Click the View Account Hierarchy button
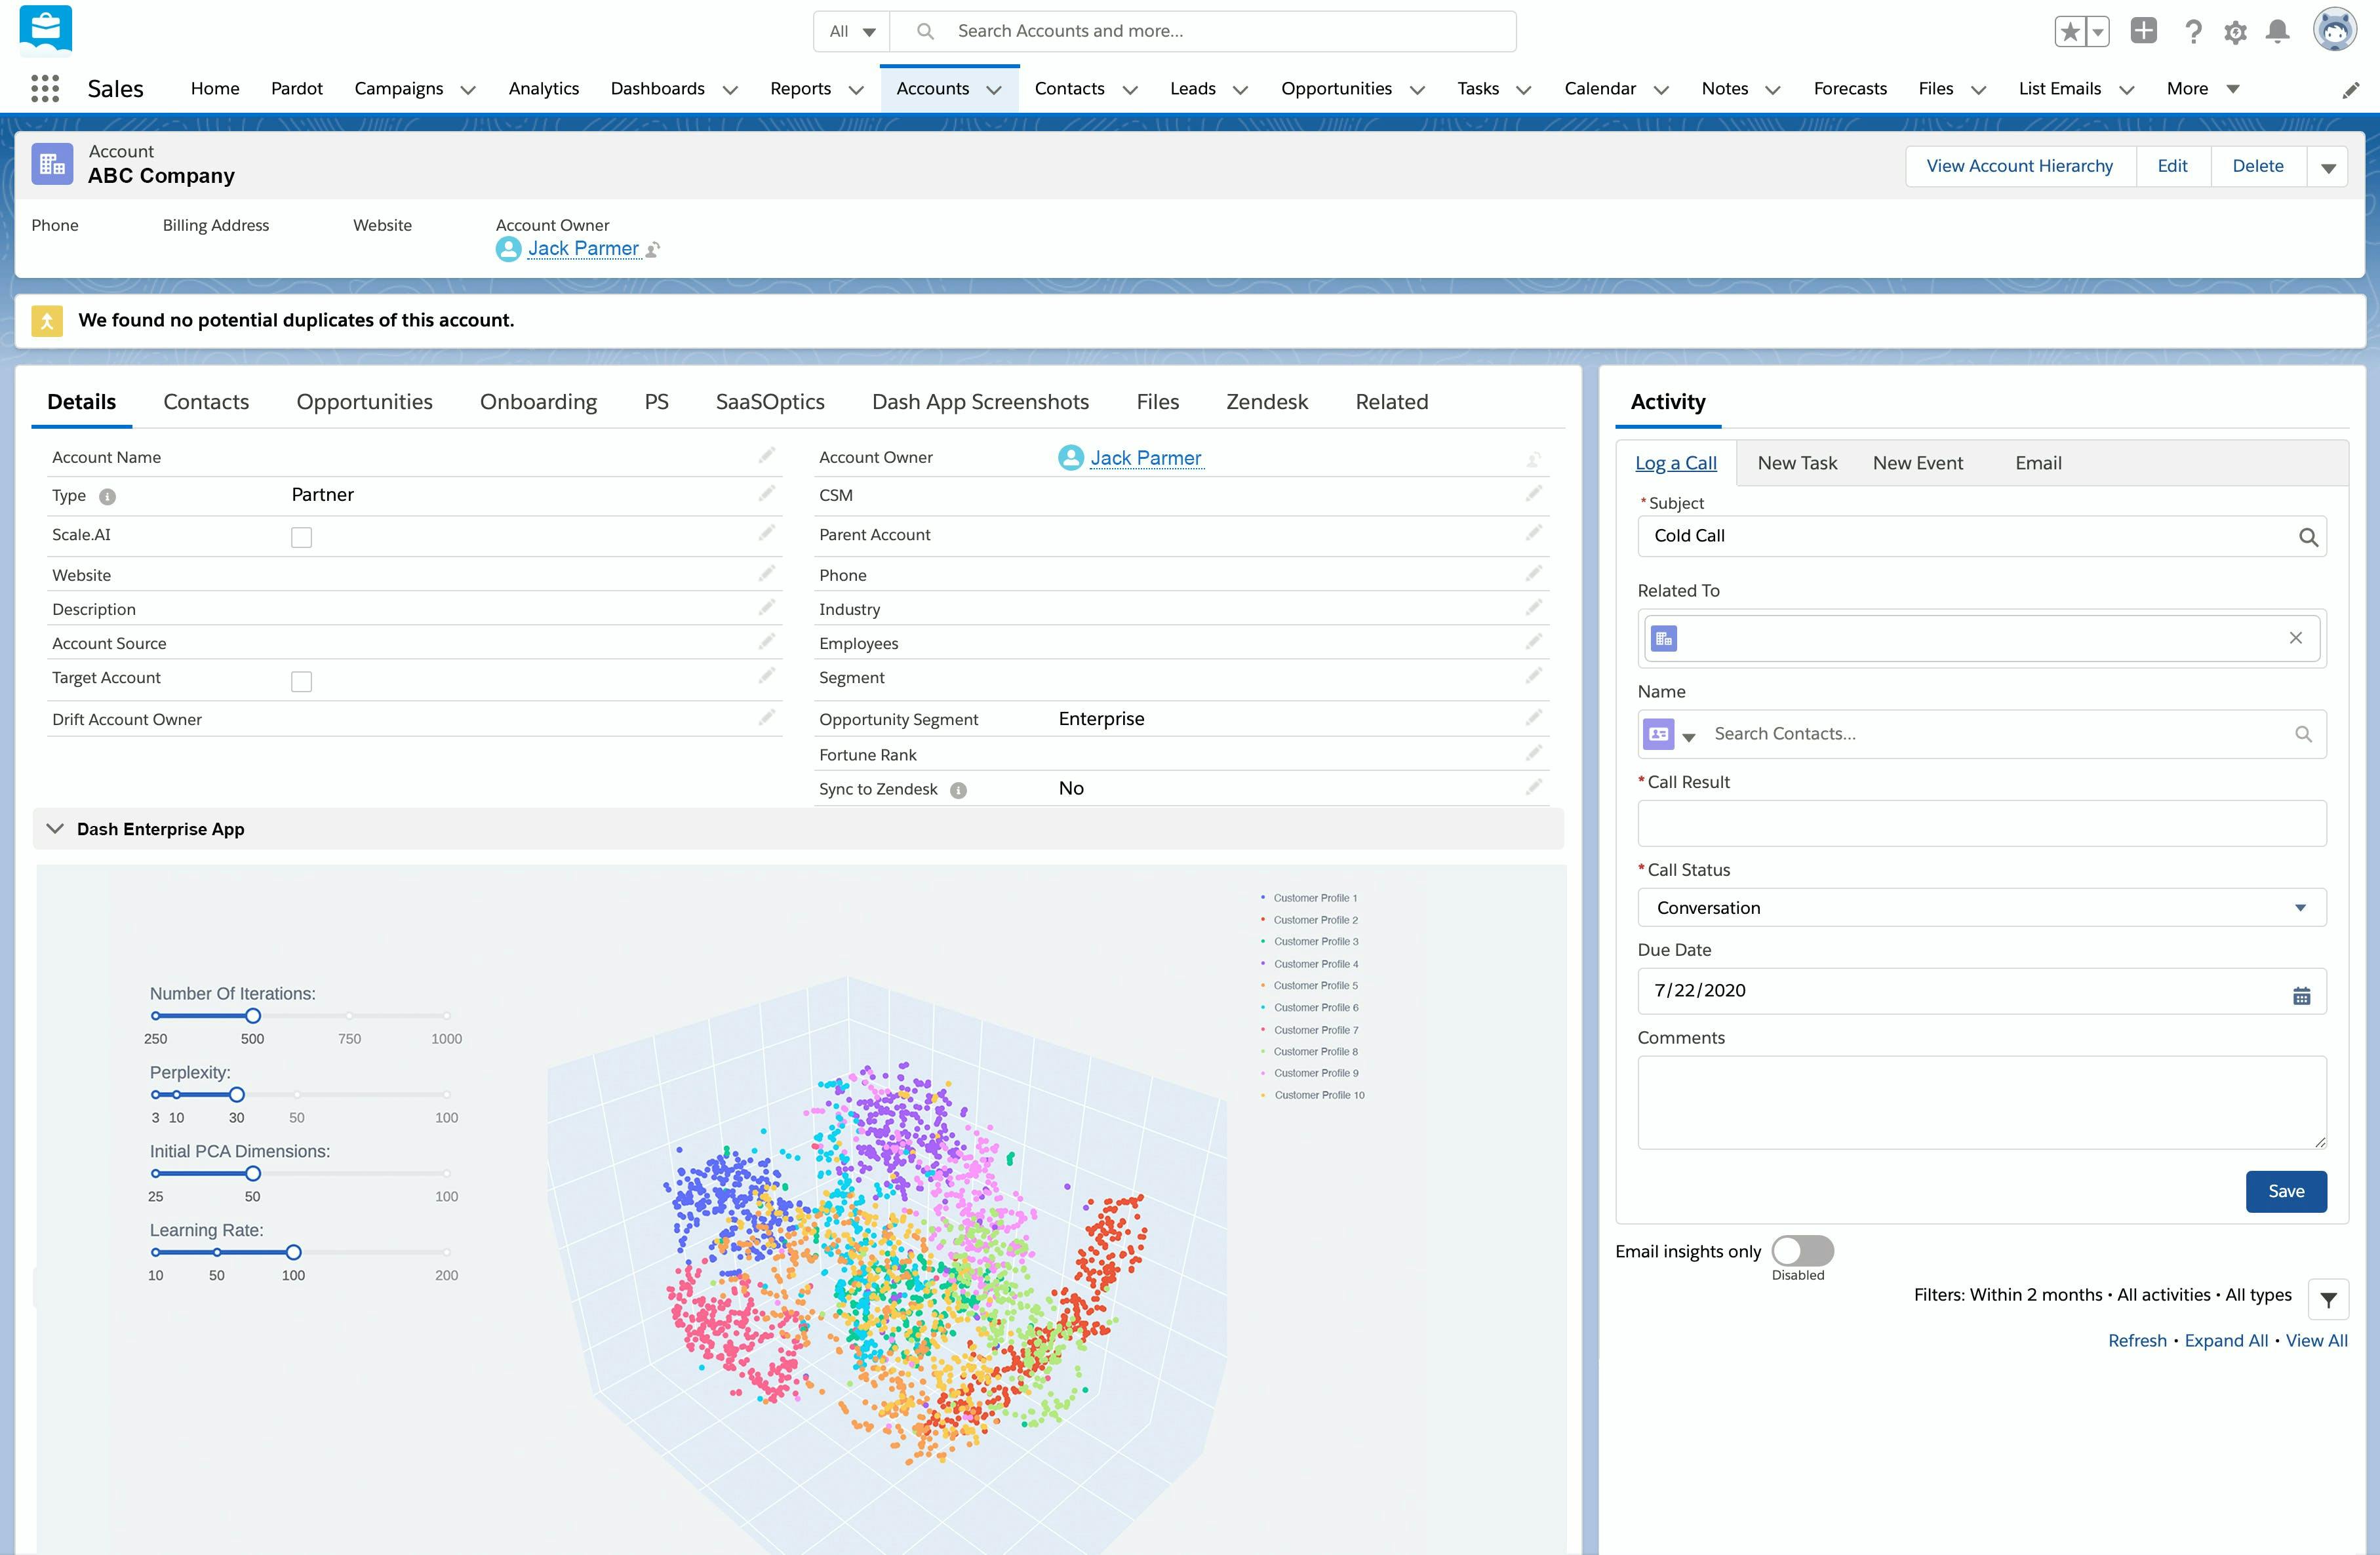The image size is (2380, 1555). point(2019,165)
